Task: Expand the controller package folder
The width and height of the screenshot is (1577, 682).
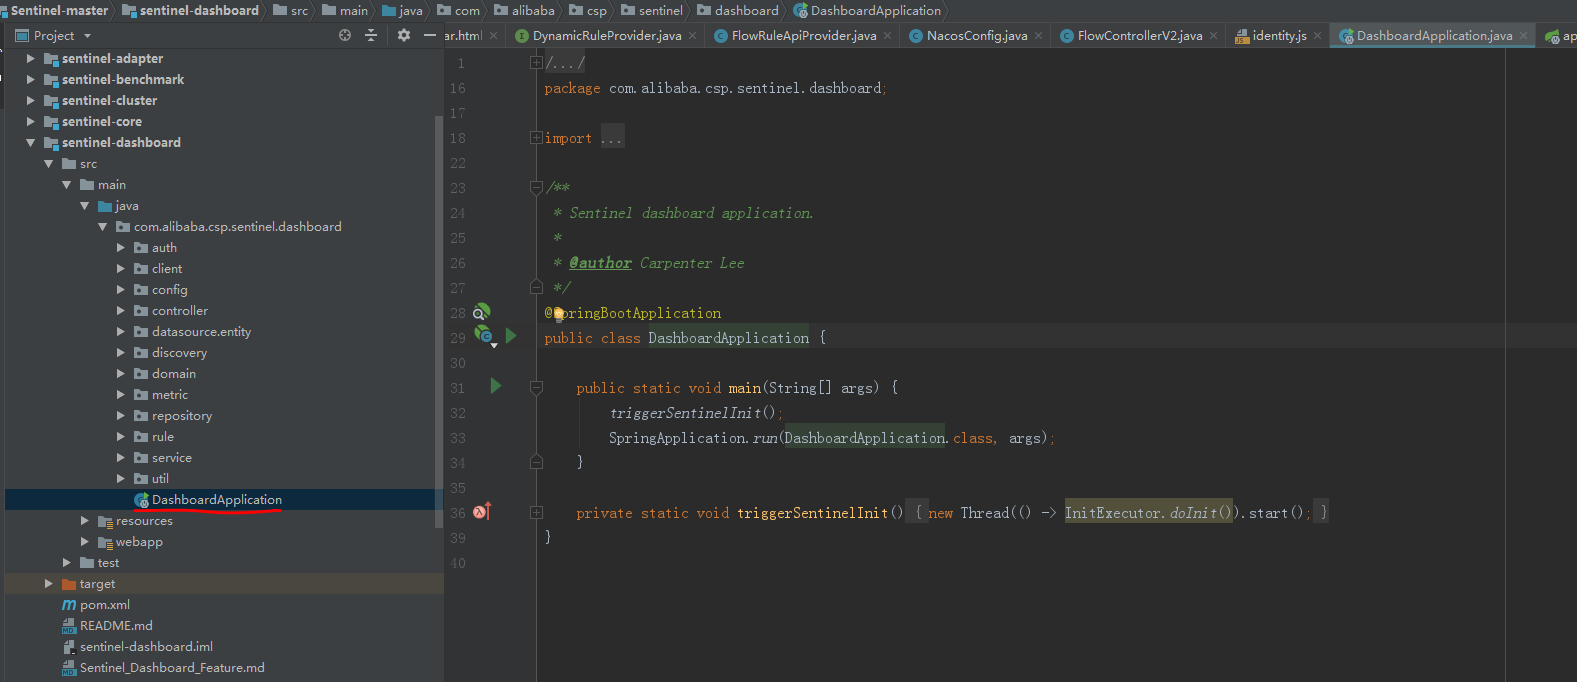Action: point(121,311)
